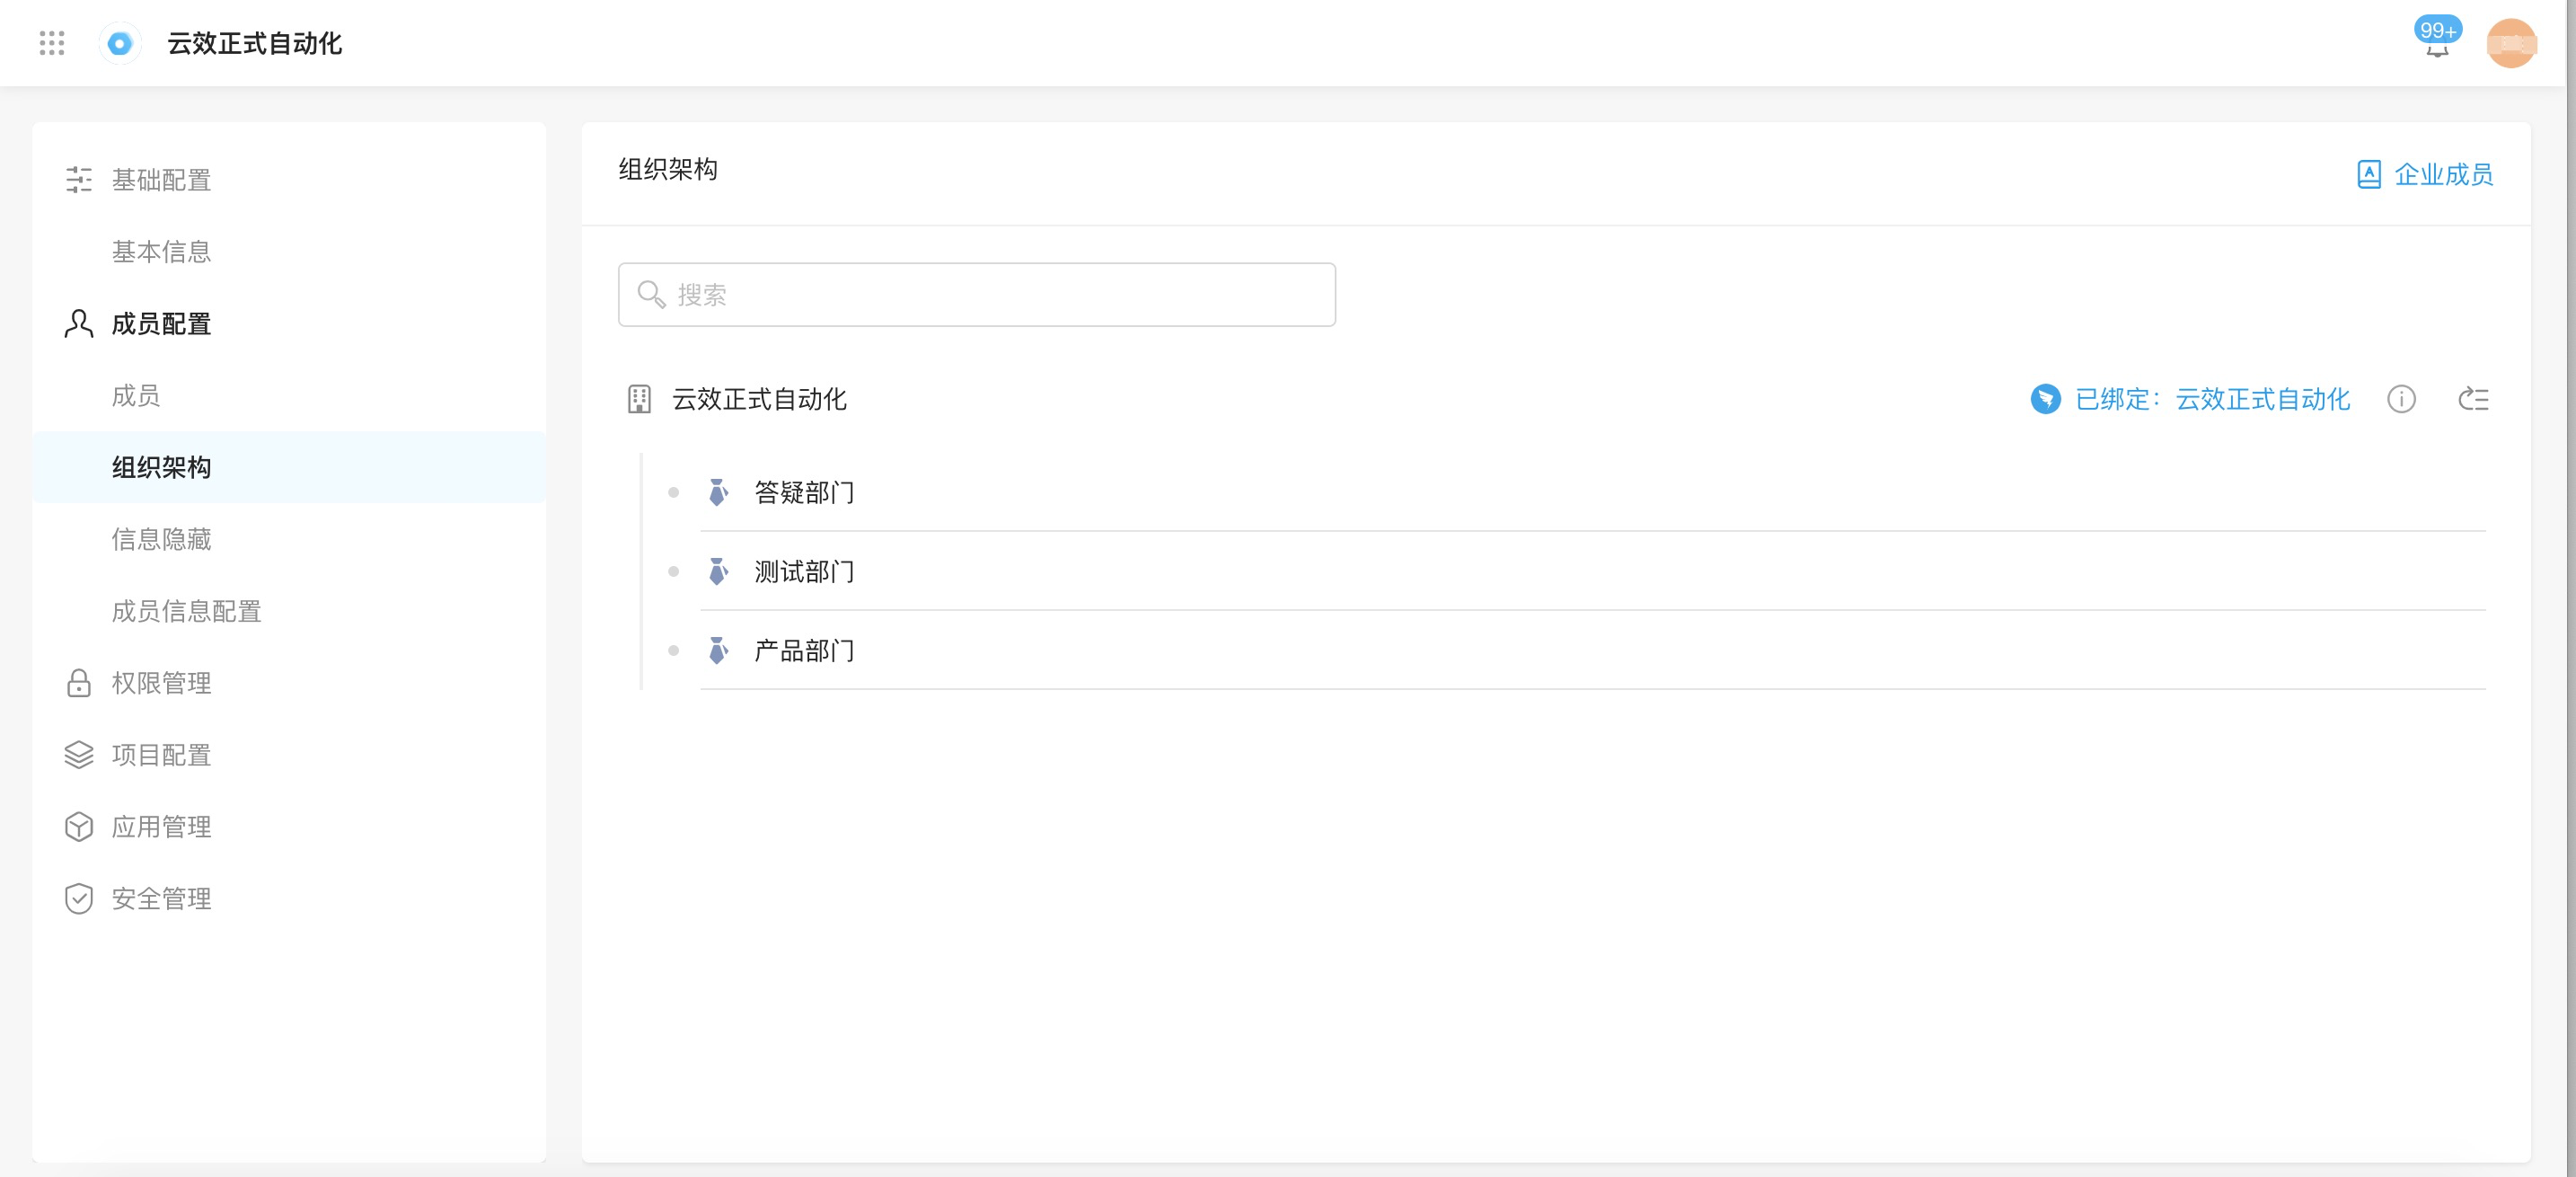2576x1177 pixels.
Task: Click the user avatar in top right
Action: 2510,43
